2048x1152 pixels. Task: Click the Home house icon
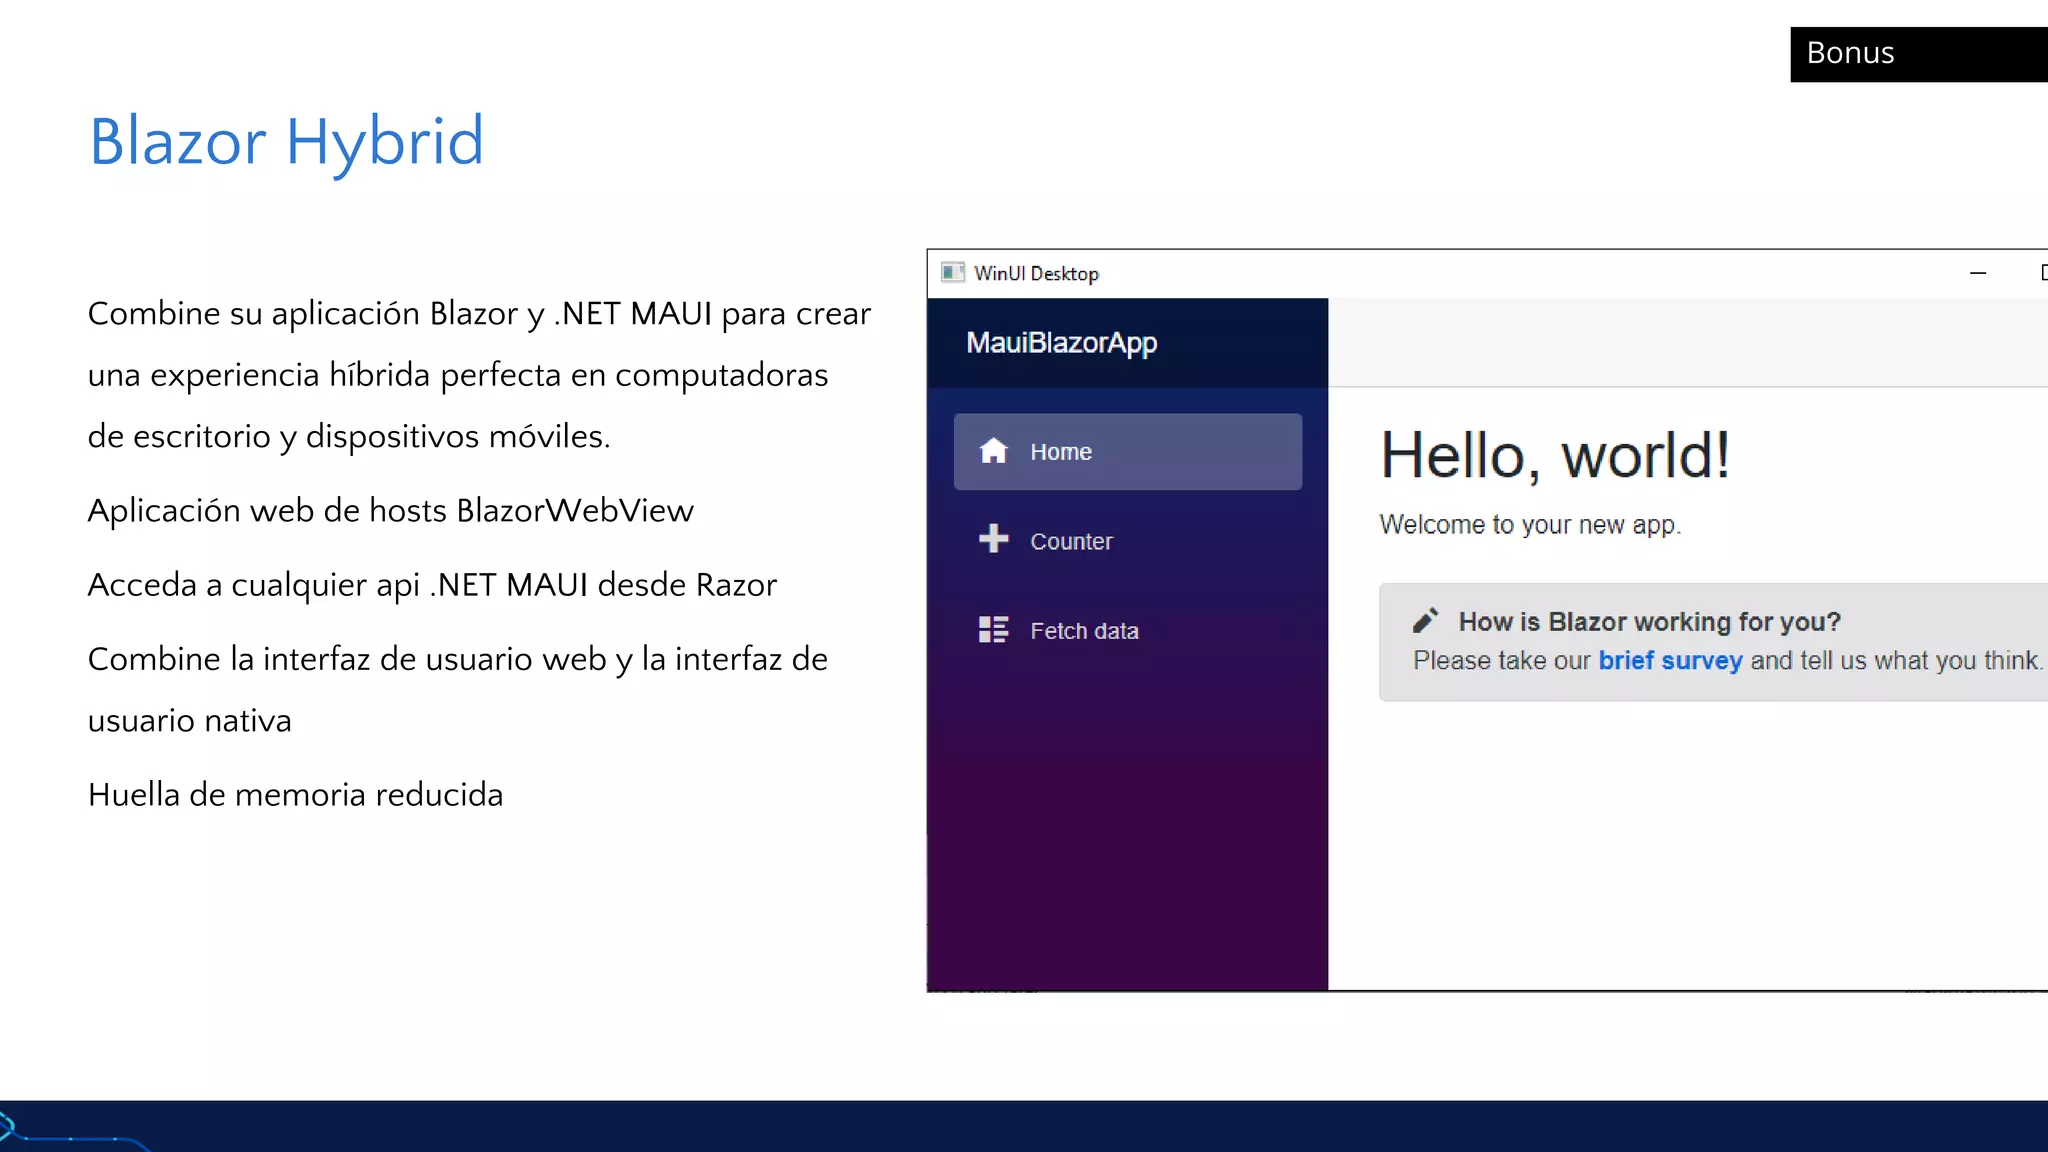993,451
